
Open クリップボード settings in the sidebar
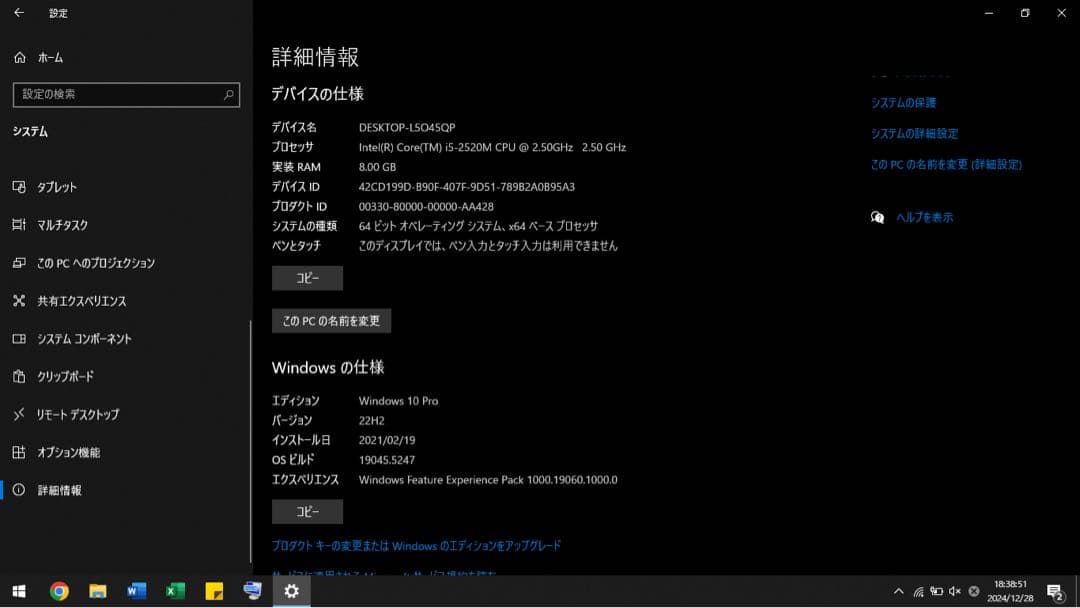pyautogui.click(x=68, y=377)
